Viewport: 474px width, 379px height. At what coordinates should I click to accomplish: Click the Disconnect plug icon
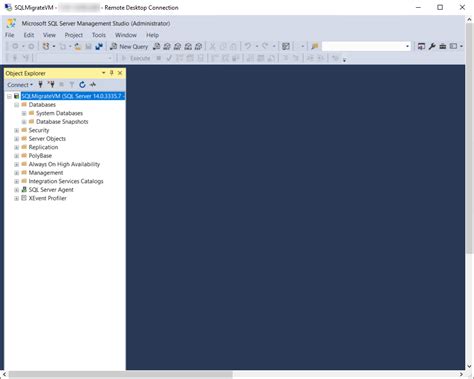[51, 85]
